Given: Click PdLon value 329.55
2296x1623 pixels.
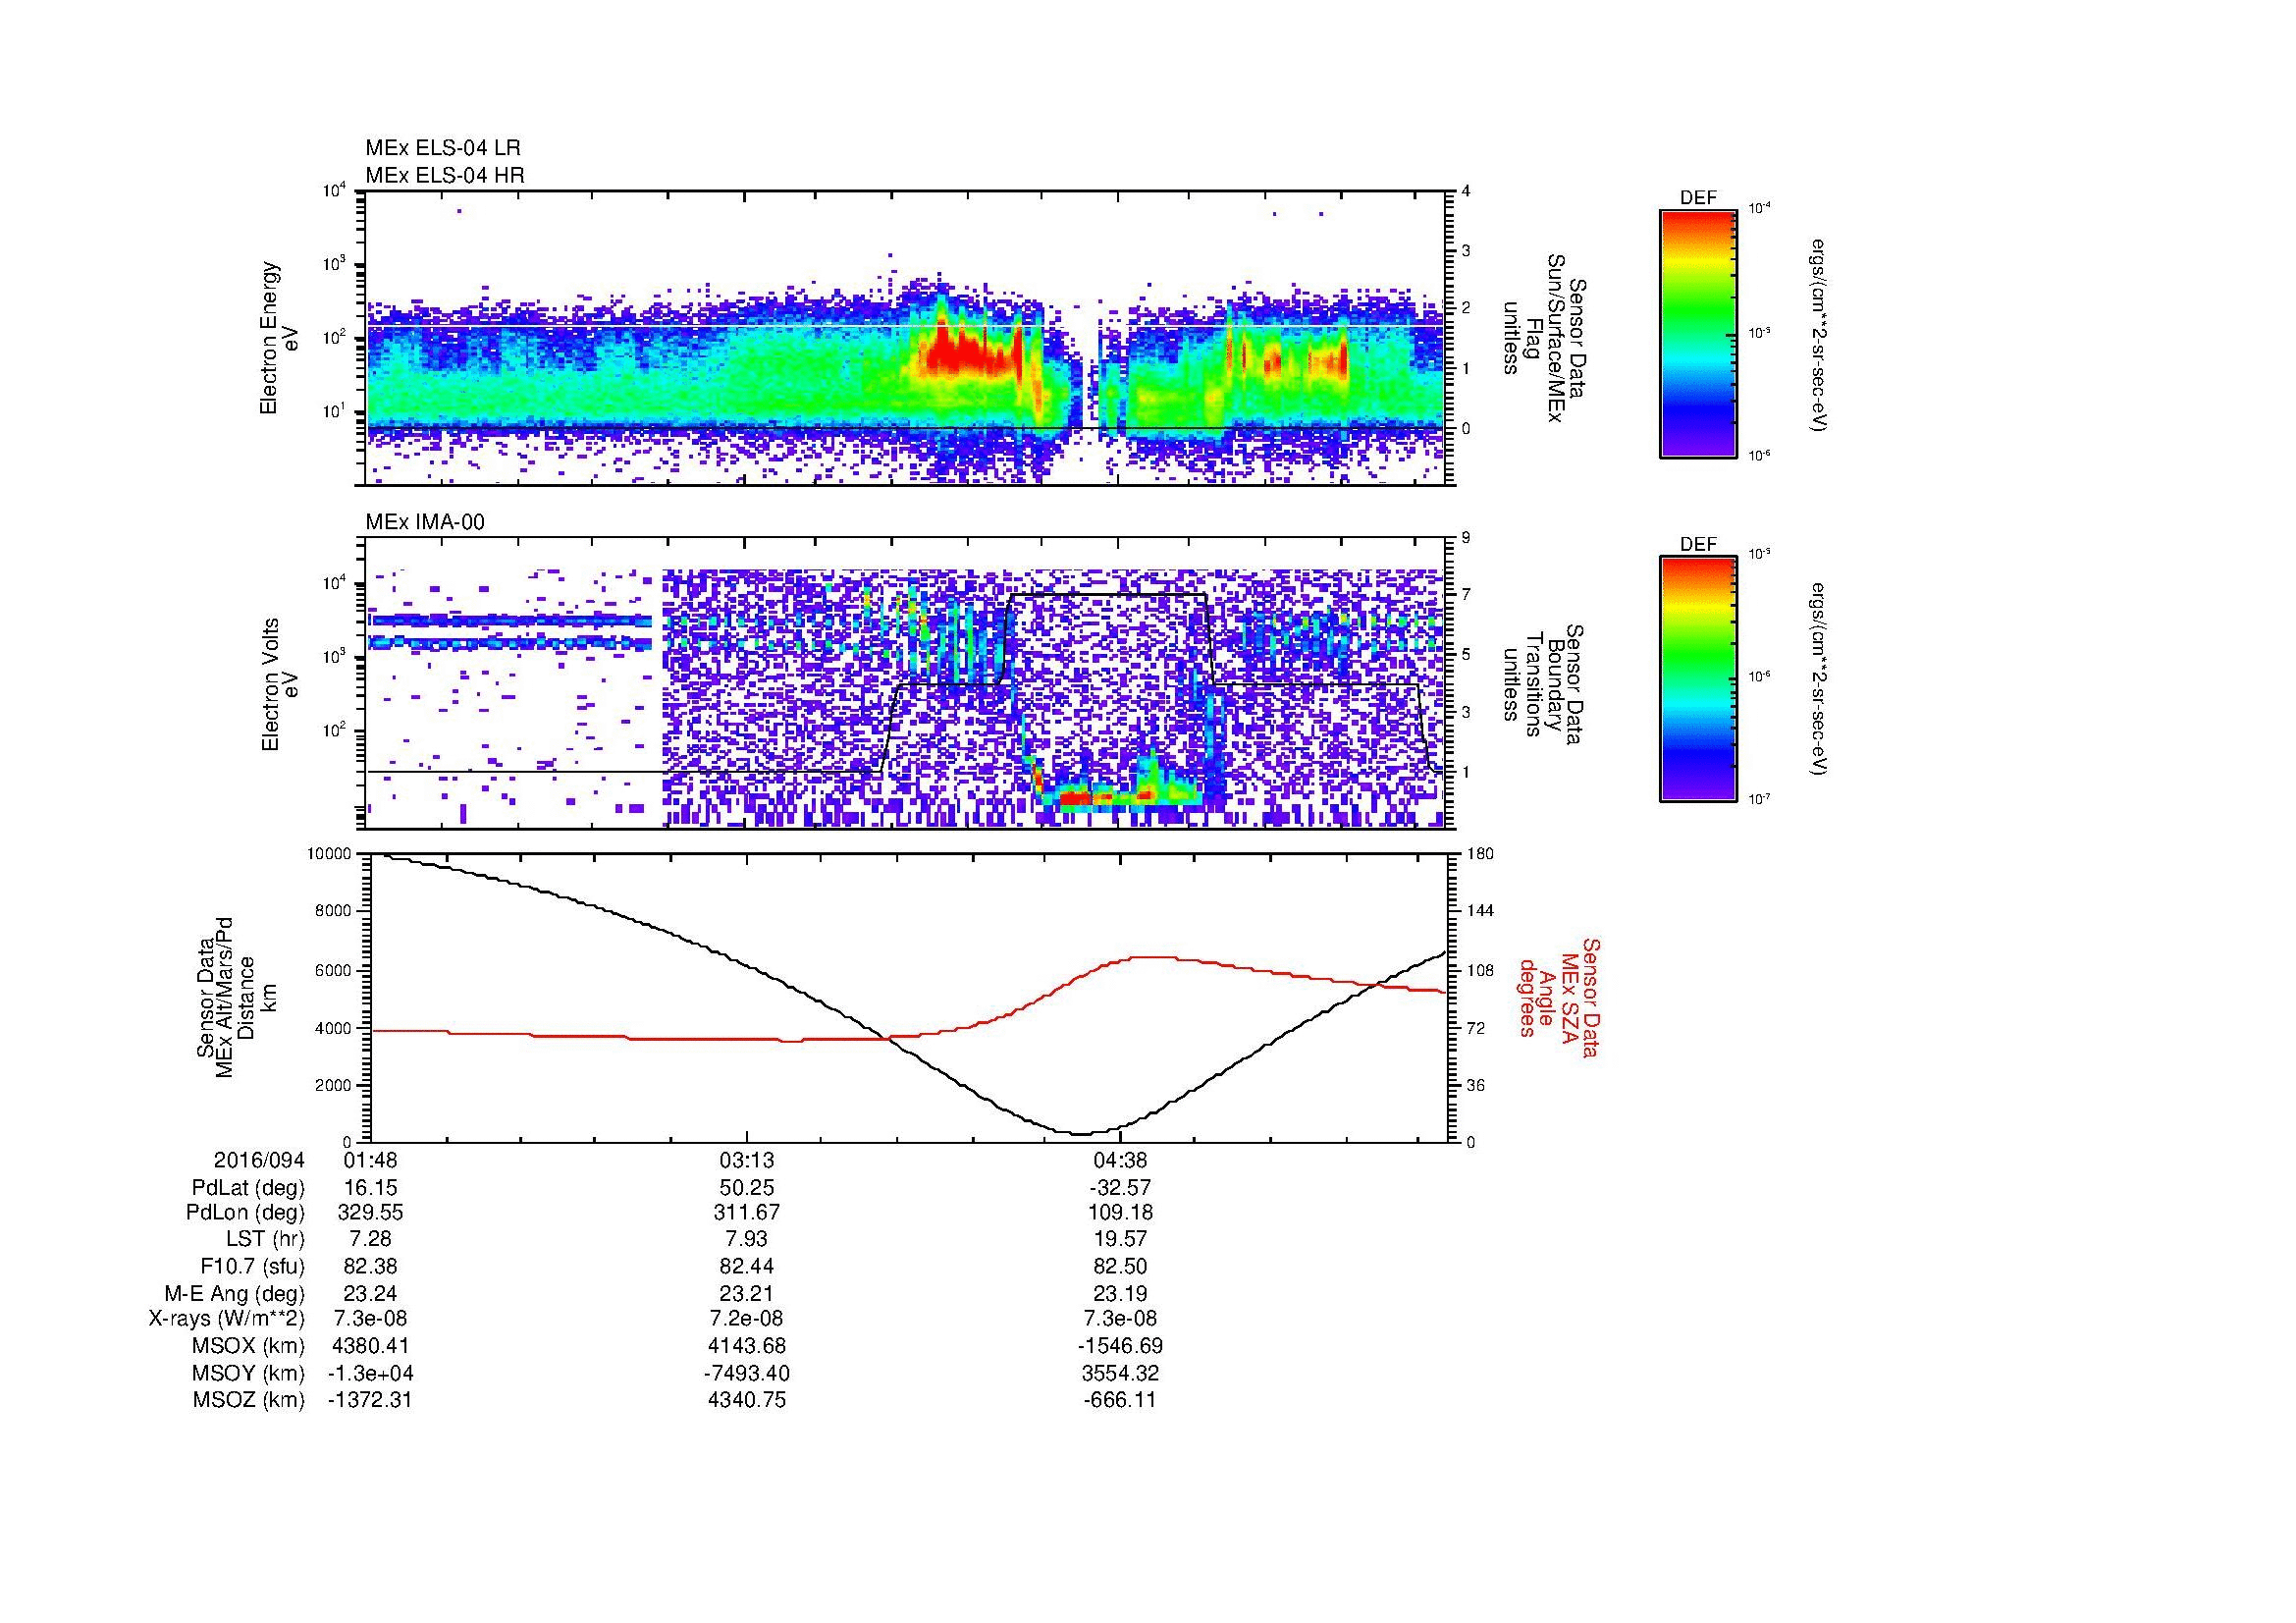Looking at the screenshot, I should tap(370, 1212).
